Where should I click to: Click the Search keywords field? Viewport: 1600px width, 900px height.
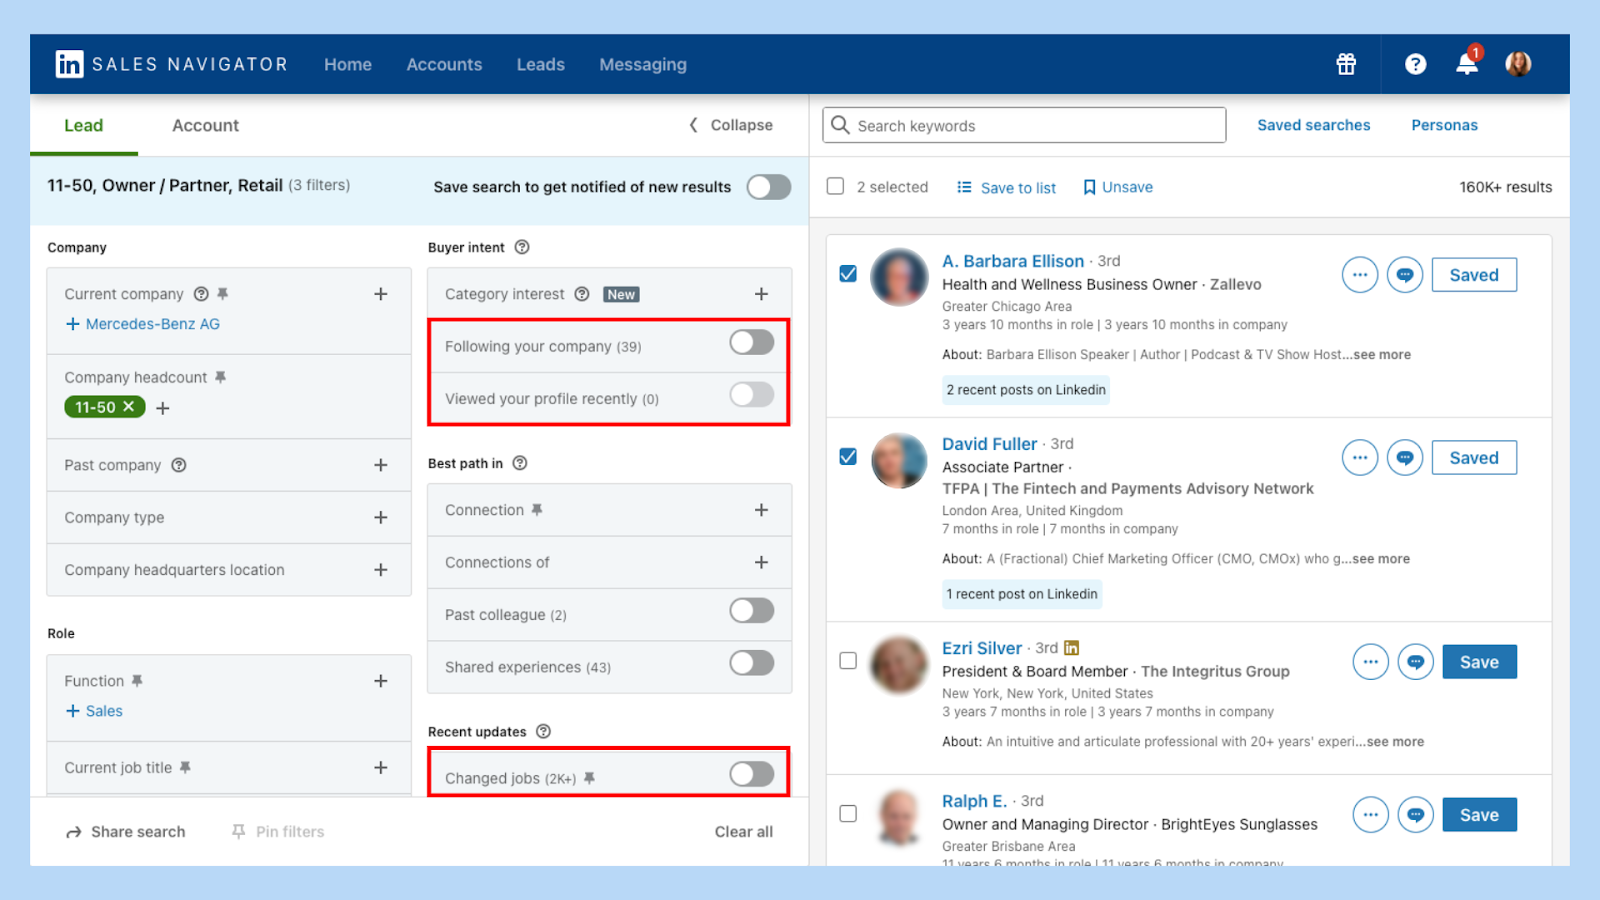[x=1024, y=125]
